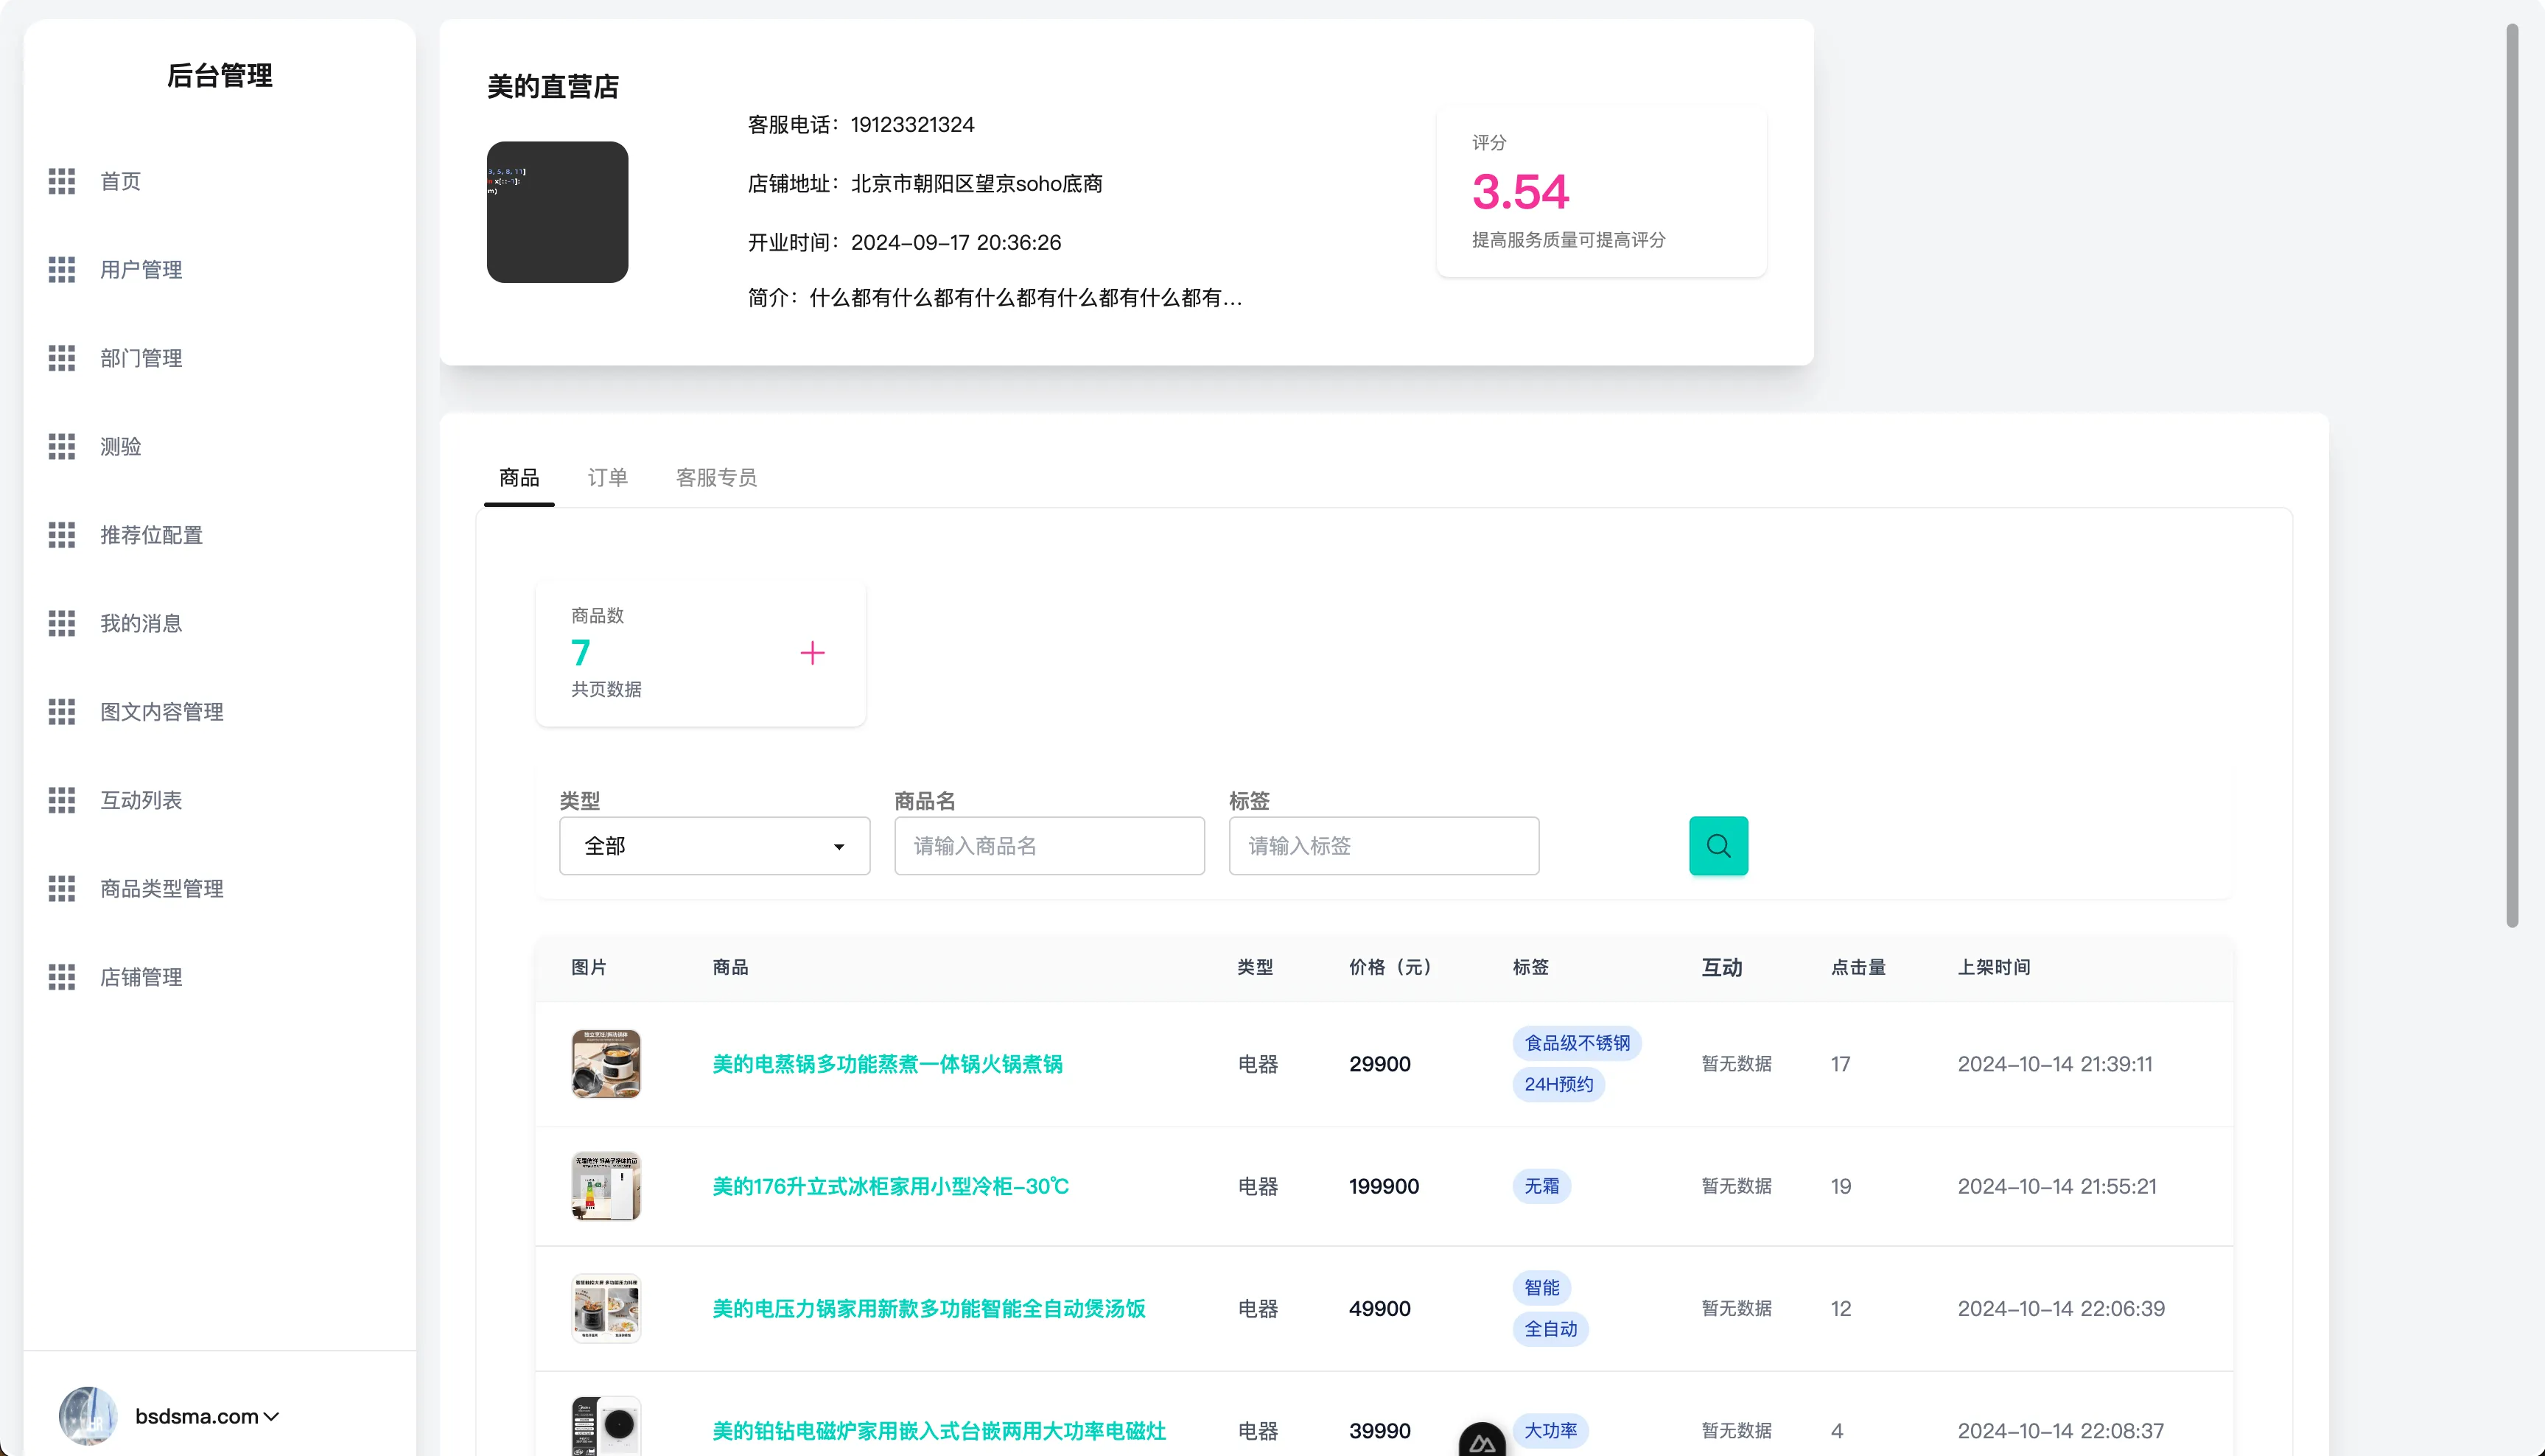Click the 用户管理 icon in the sidebar
Image resolution: width=2545 pixels, height=1456 pixels.
pos(61,269)
